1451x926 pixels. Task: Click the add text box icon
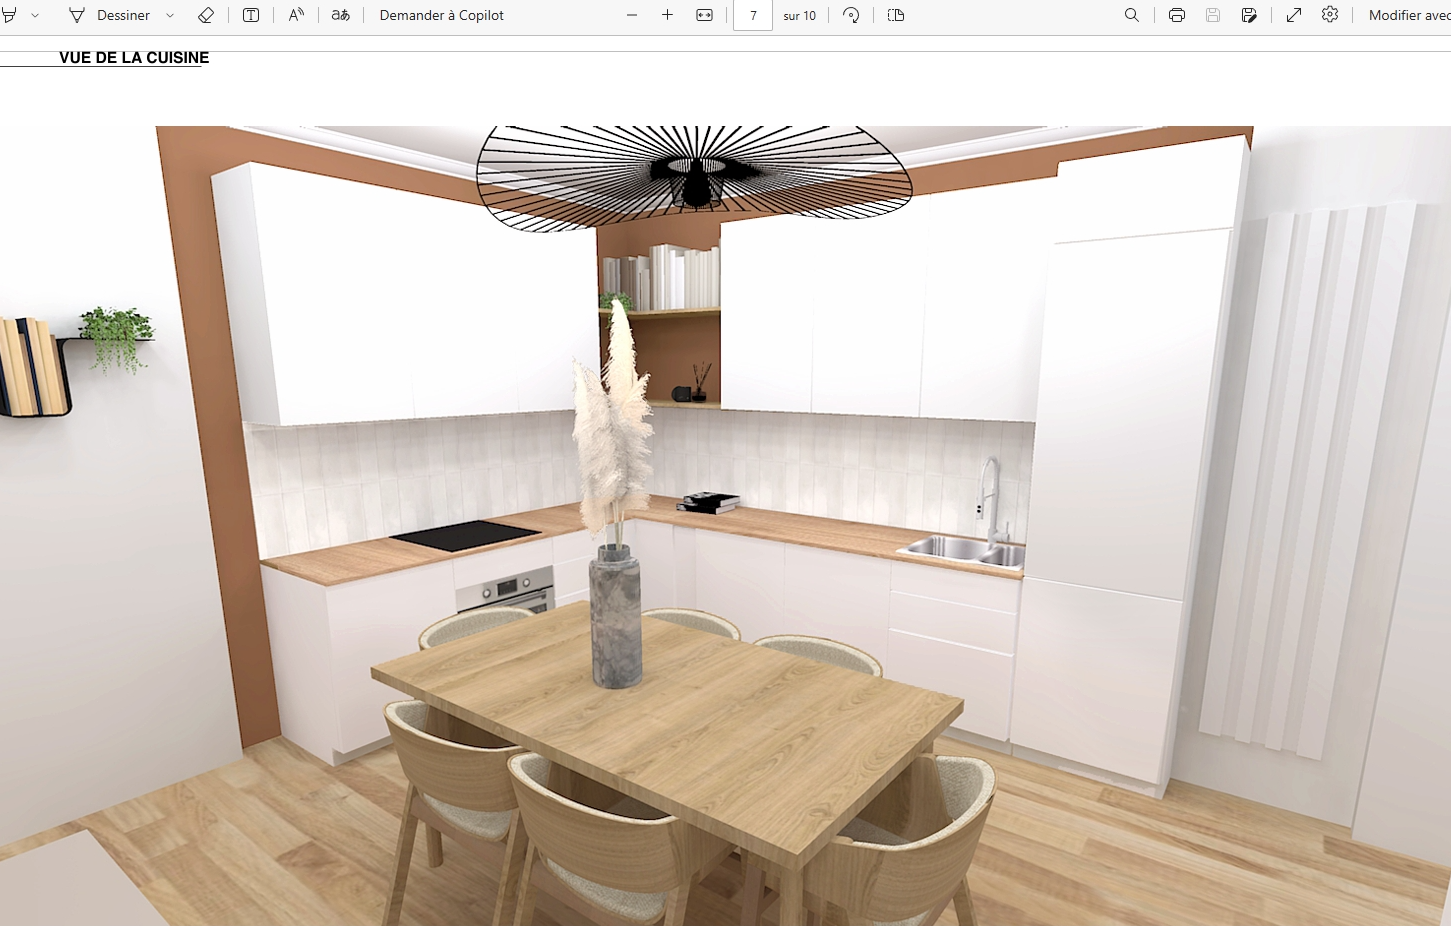(x=251, y=15)
